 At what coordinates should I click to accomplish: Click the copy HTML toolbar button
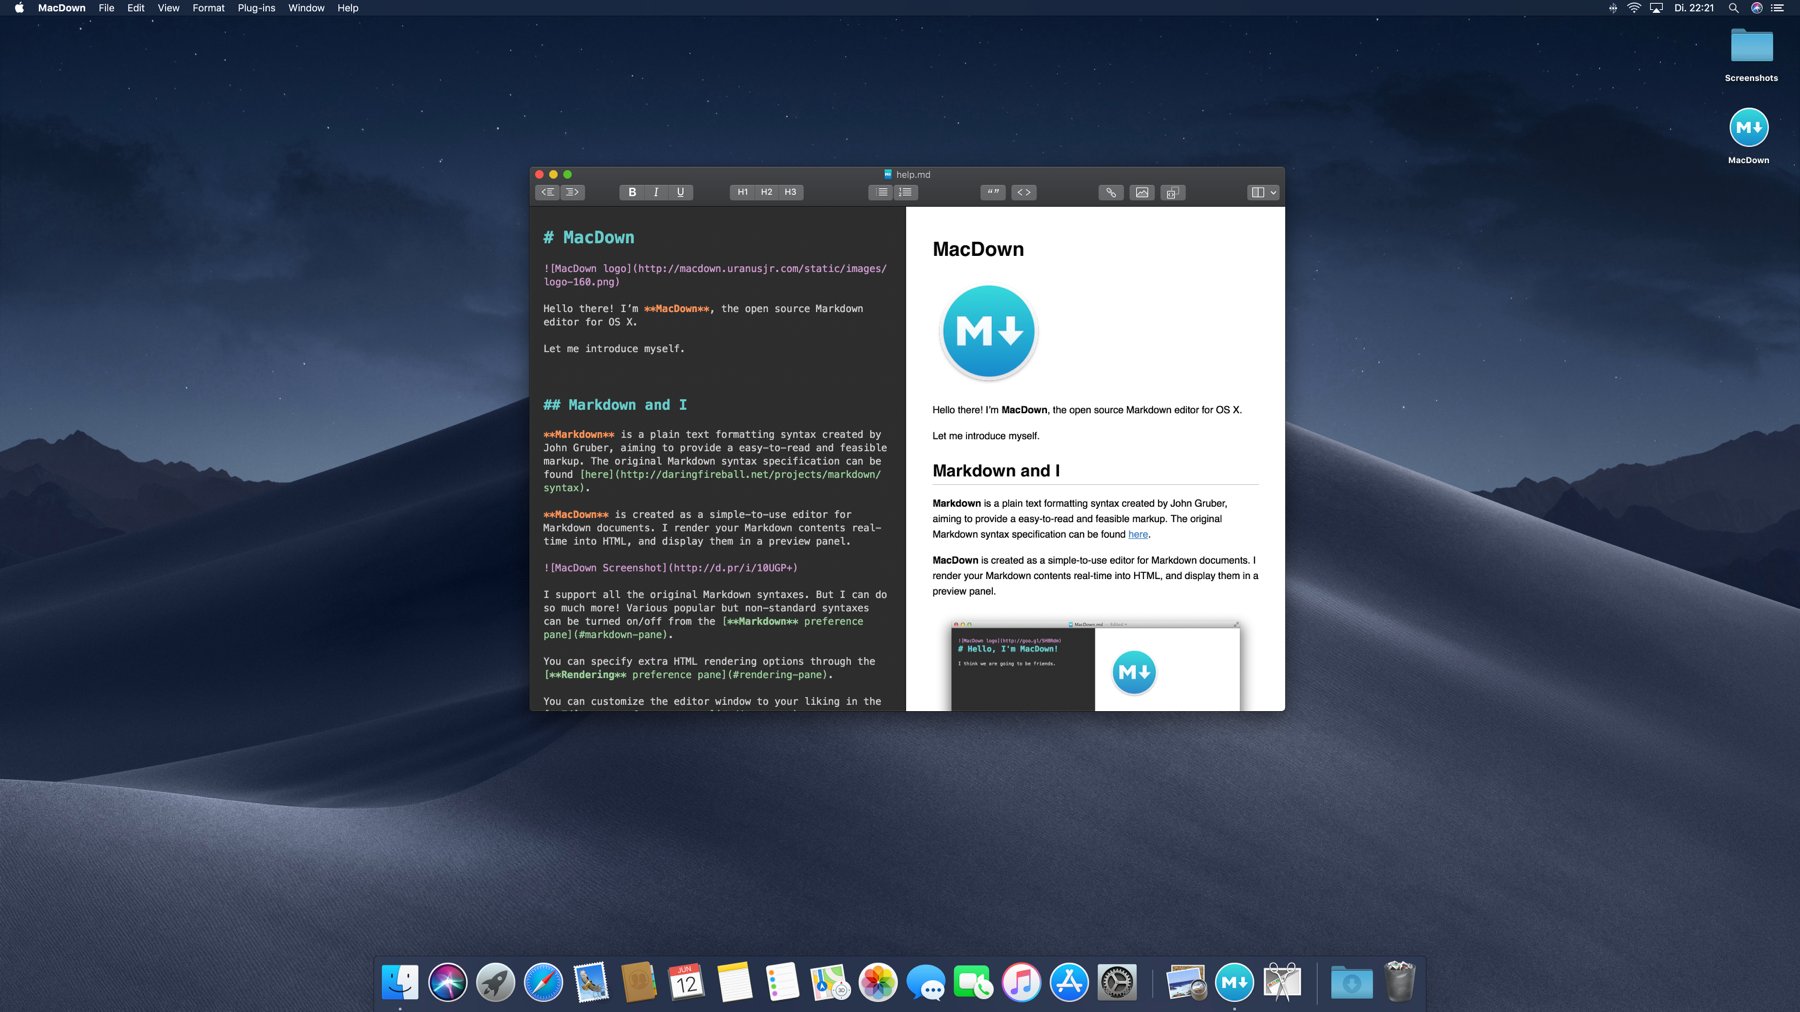click(x=1173, y=192)
